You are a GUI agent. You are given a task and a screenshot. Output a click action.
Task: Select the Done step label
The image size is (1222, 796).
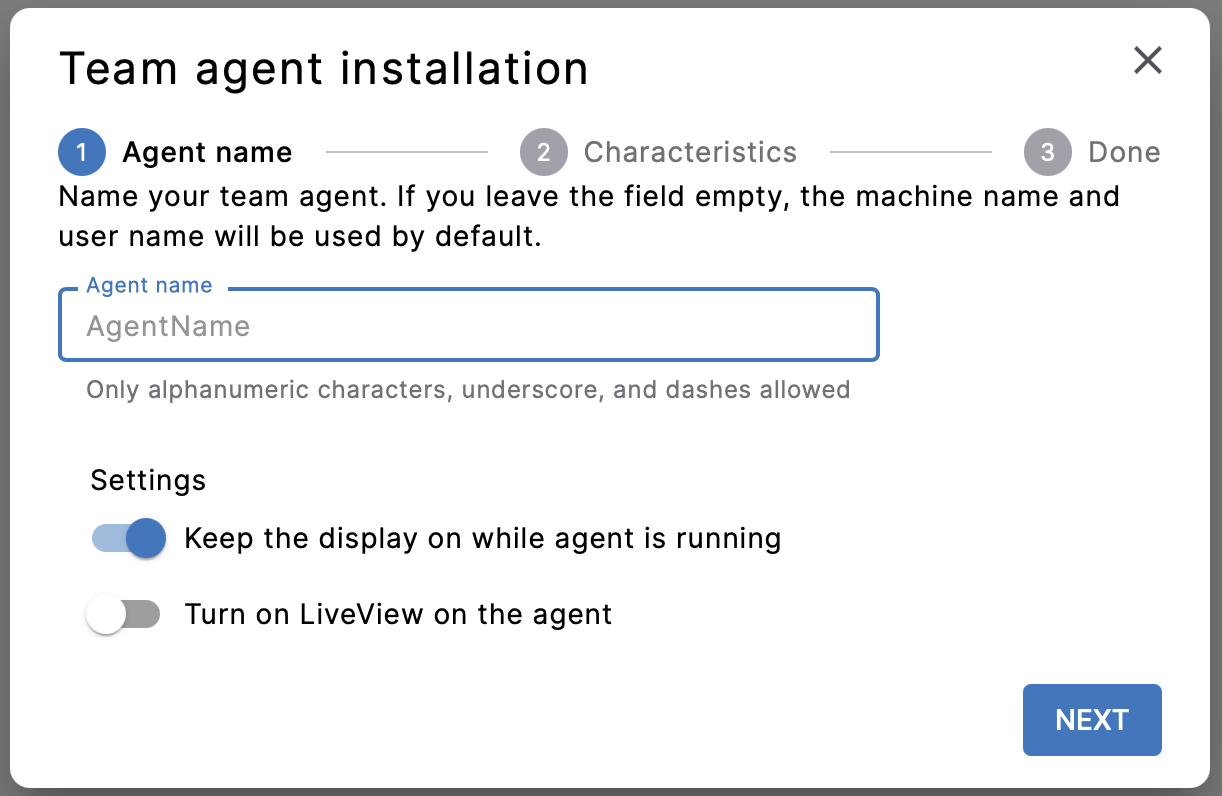[x=1123, y=151]
